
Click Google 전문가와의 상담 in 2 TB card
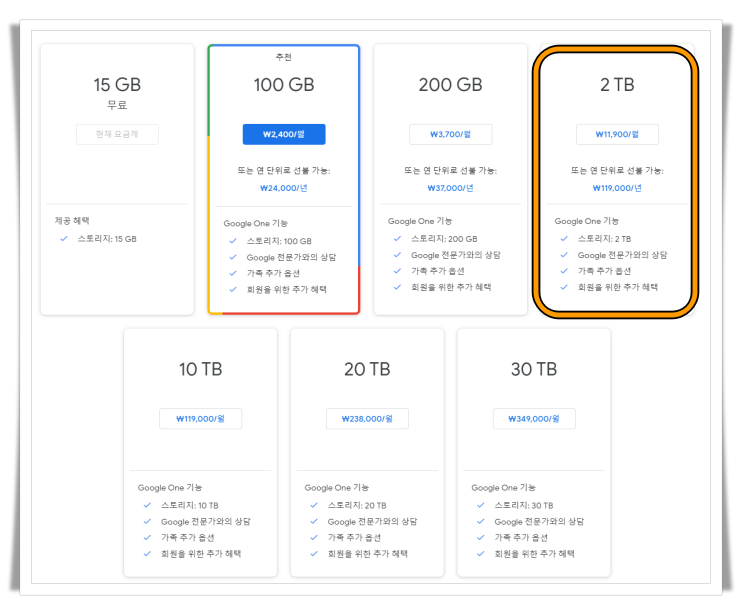(x=622, y=255)
